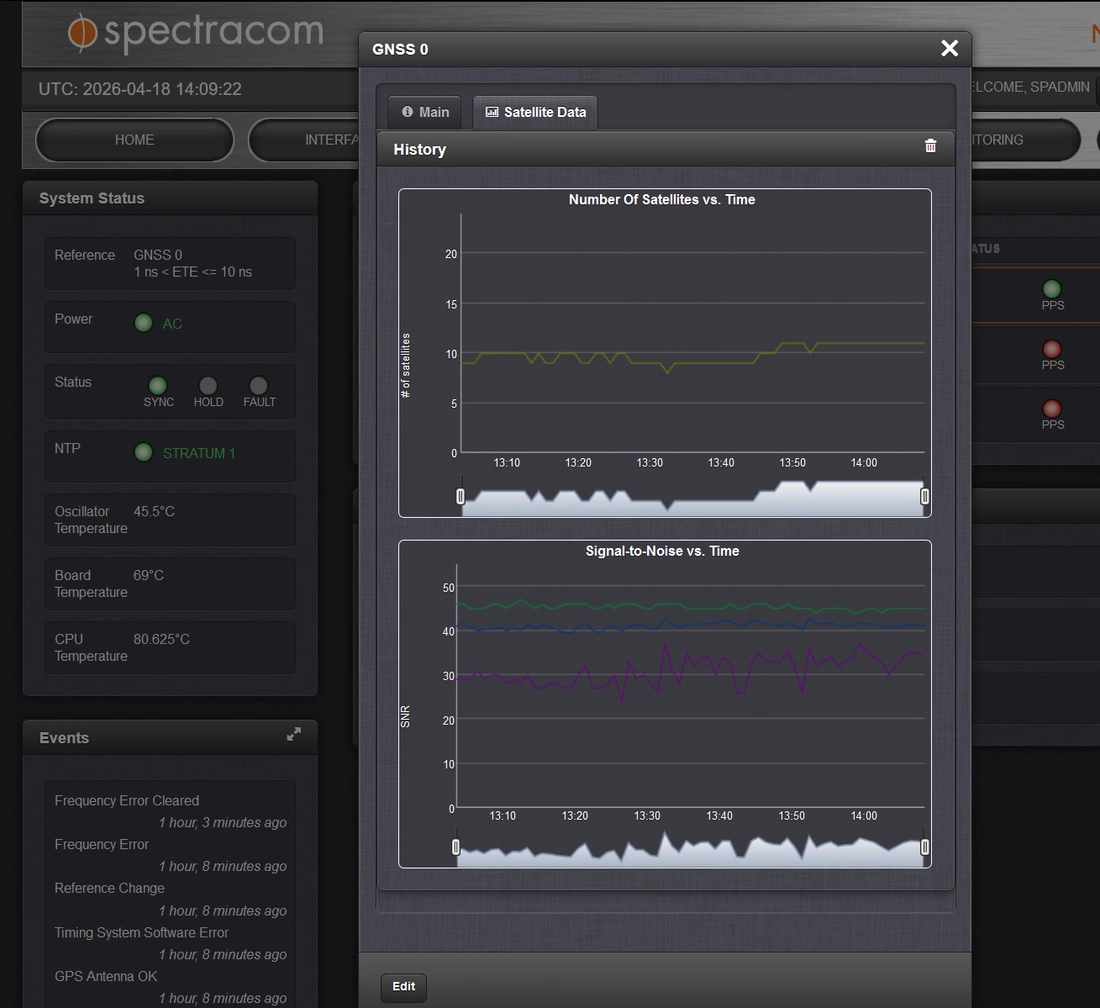Image resolution: width=1100 pixels, height=1008 pixels.
Task: Open the HOME navigation menu
Action: tap(134, 140)
